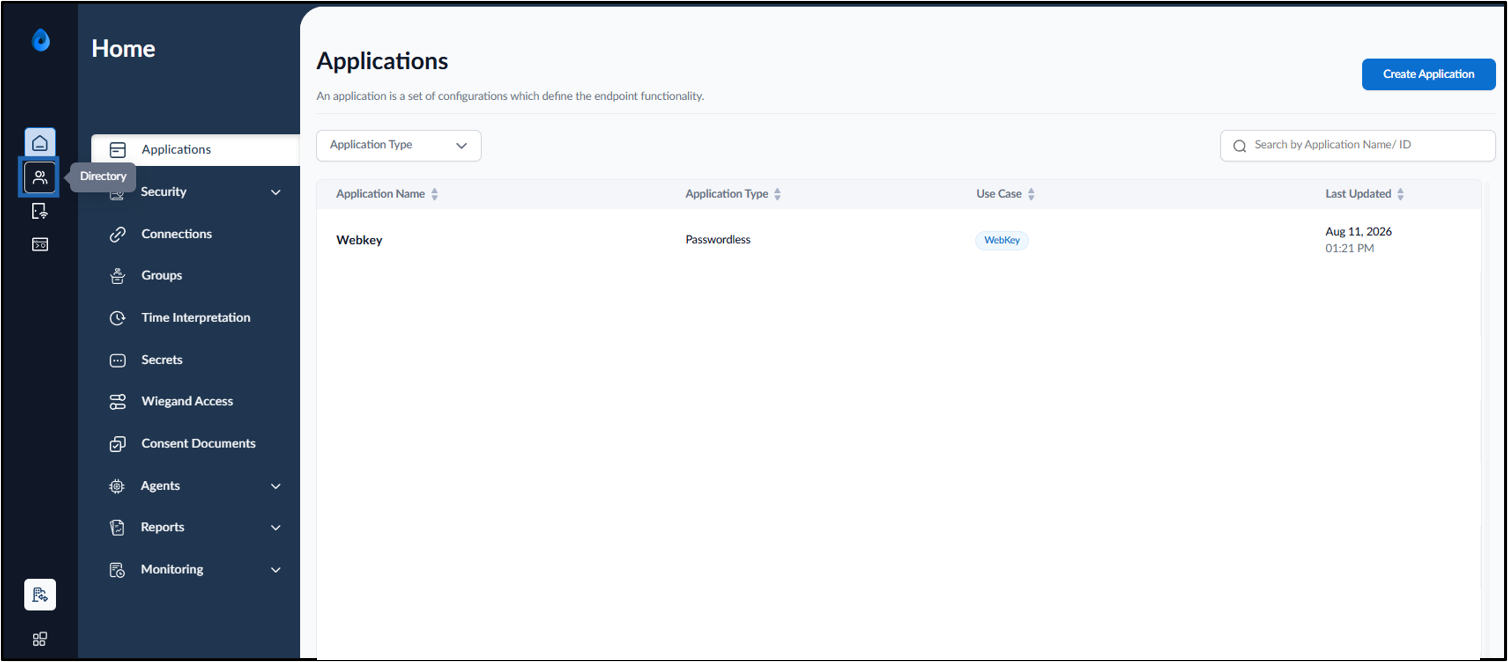Click the Wiegand Access icon
This screenshot has width=1508, height=662.
(x=118, y=402)
